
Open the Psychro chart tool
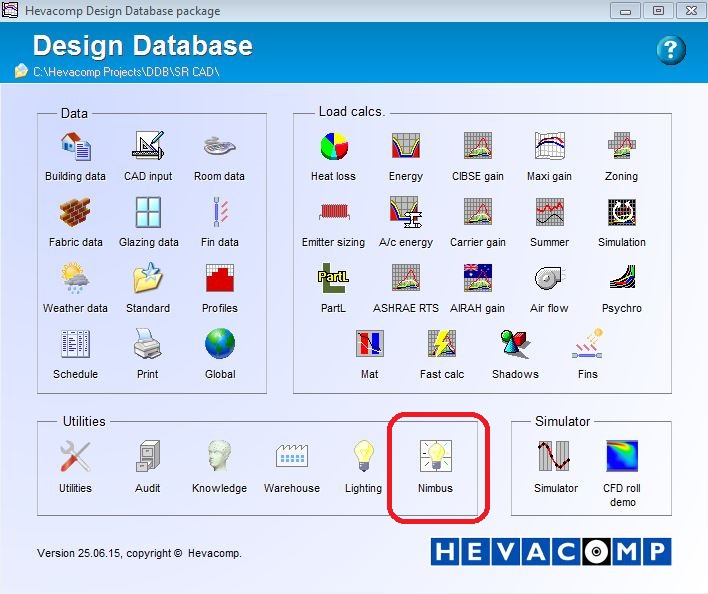(x=622, y=277)
